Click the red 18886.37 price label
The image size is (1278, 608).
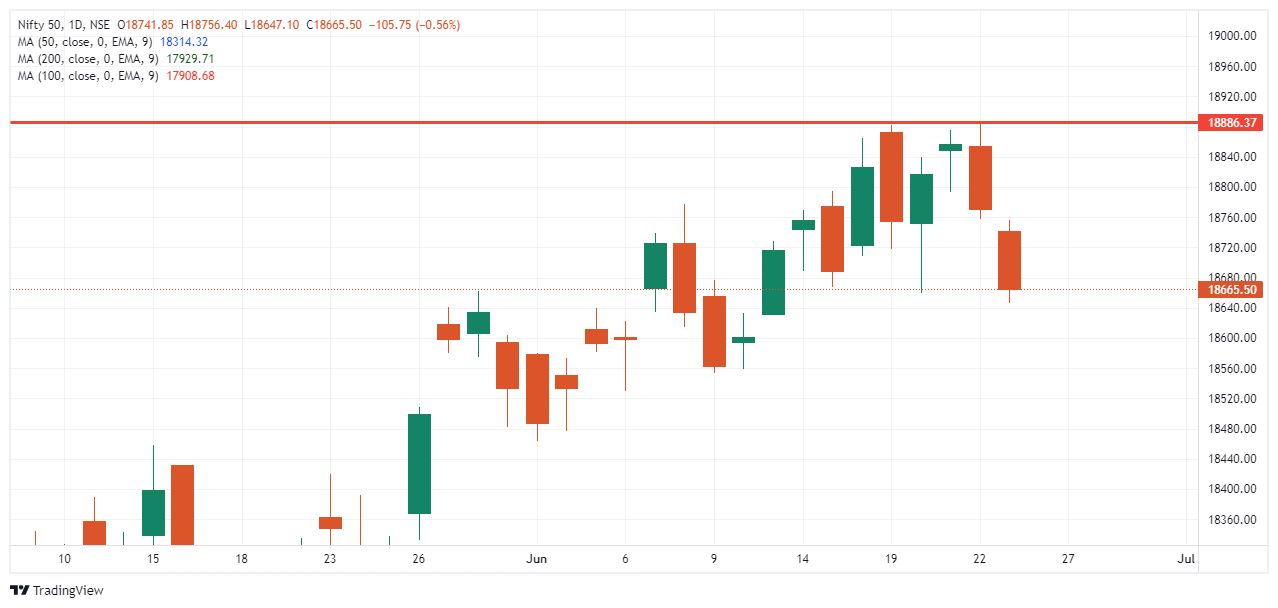[1232, 123]
